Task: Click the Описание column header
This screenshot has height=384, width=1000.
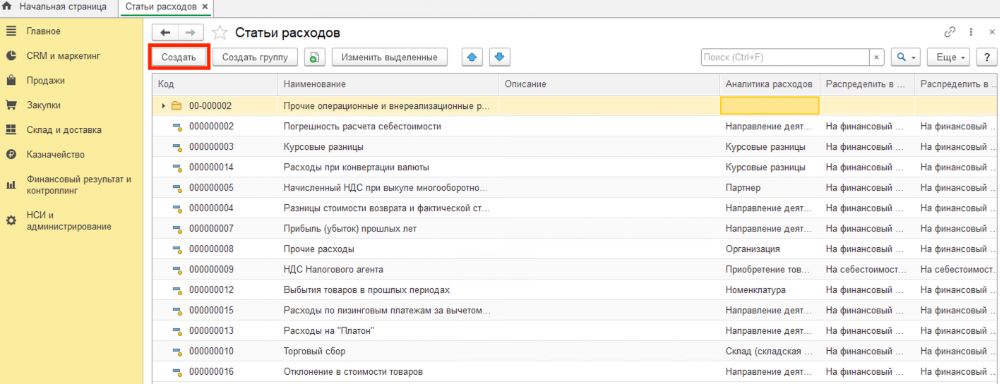Action: coord(609,84)
